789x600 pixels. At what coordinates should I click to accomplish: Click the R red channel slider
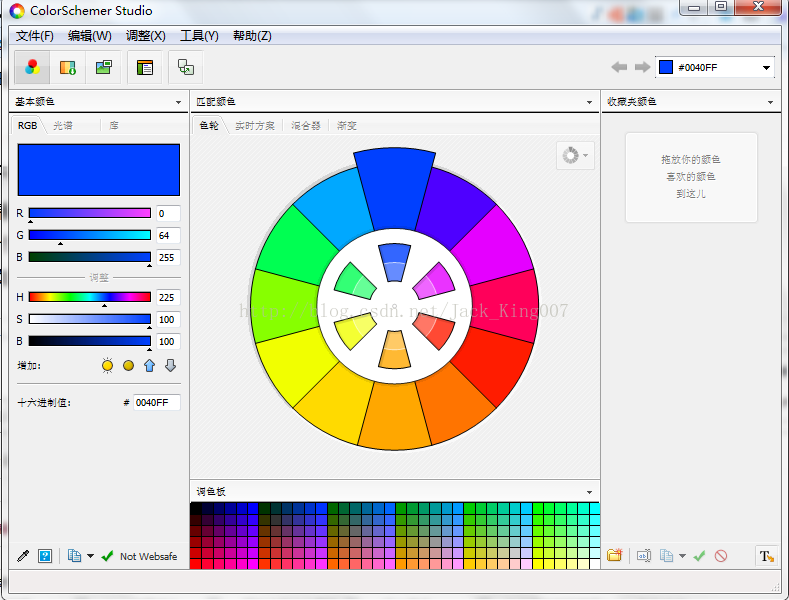(x=90, y=213)
